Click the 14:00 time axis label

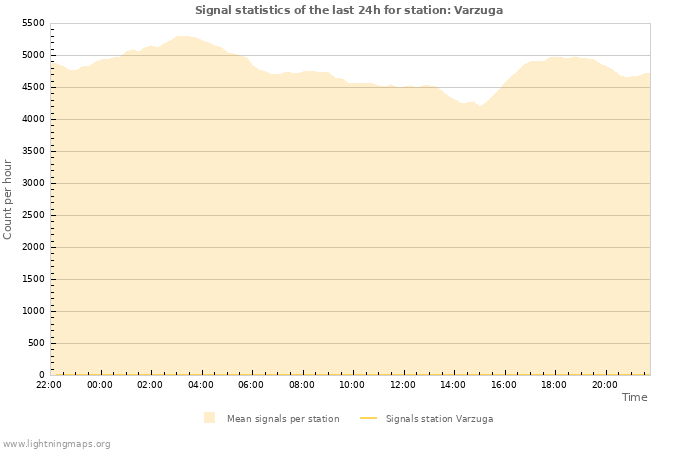(x=453, y=384)
